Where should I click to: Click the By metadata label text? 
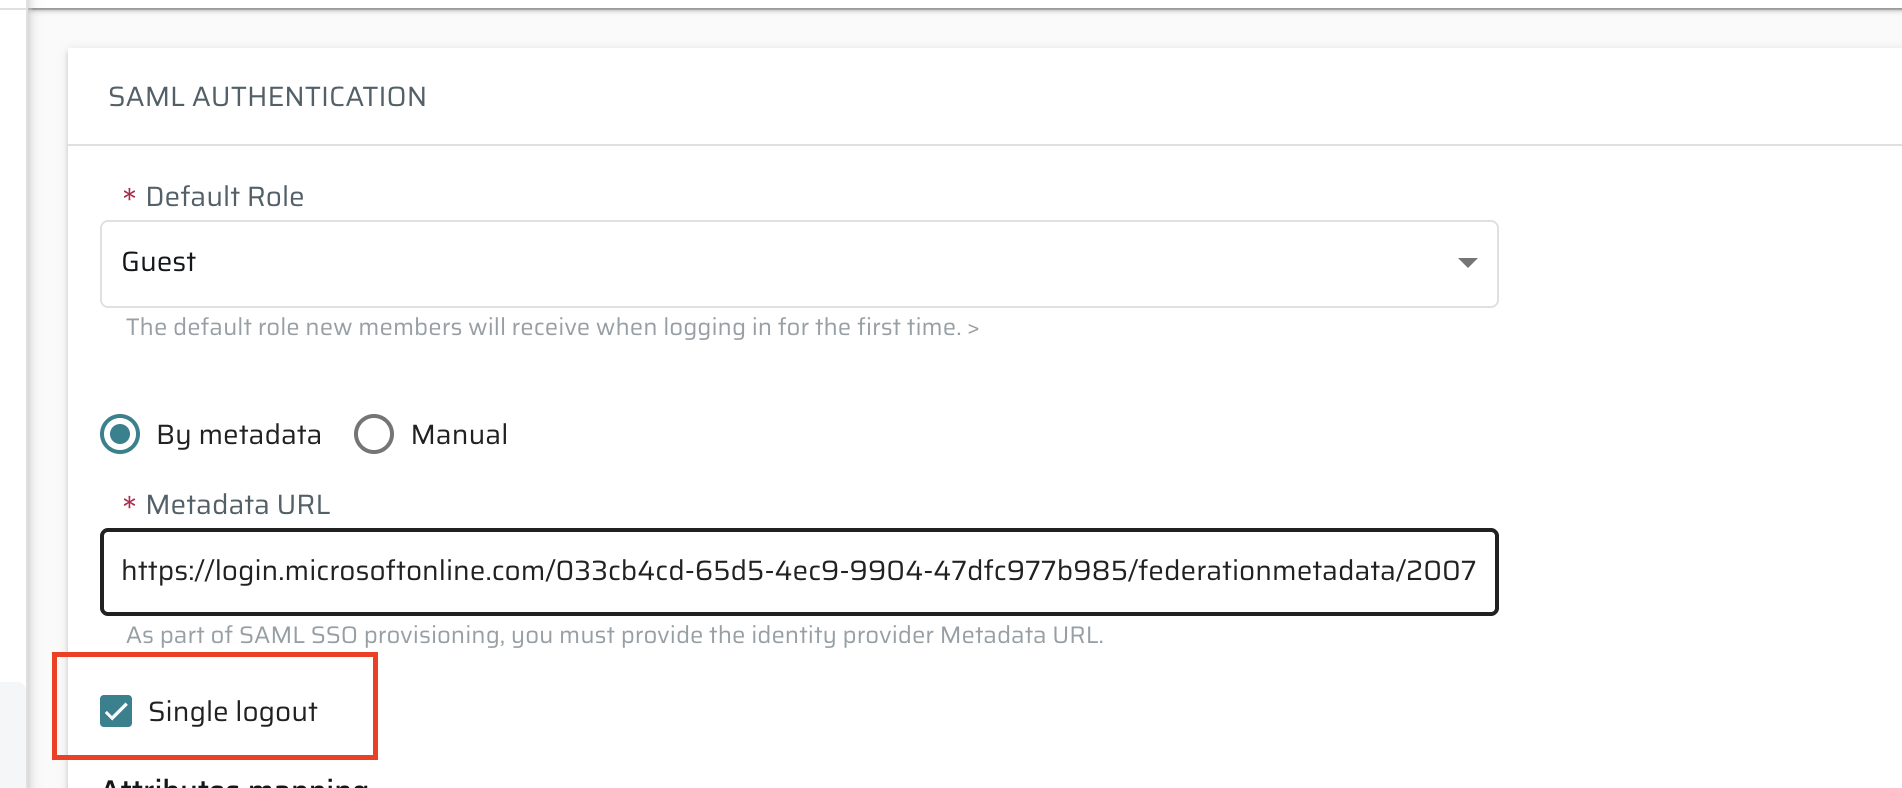(x=239, y=435)
